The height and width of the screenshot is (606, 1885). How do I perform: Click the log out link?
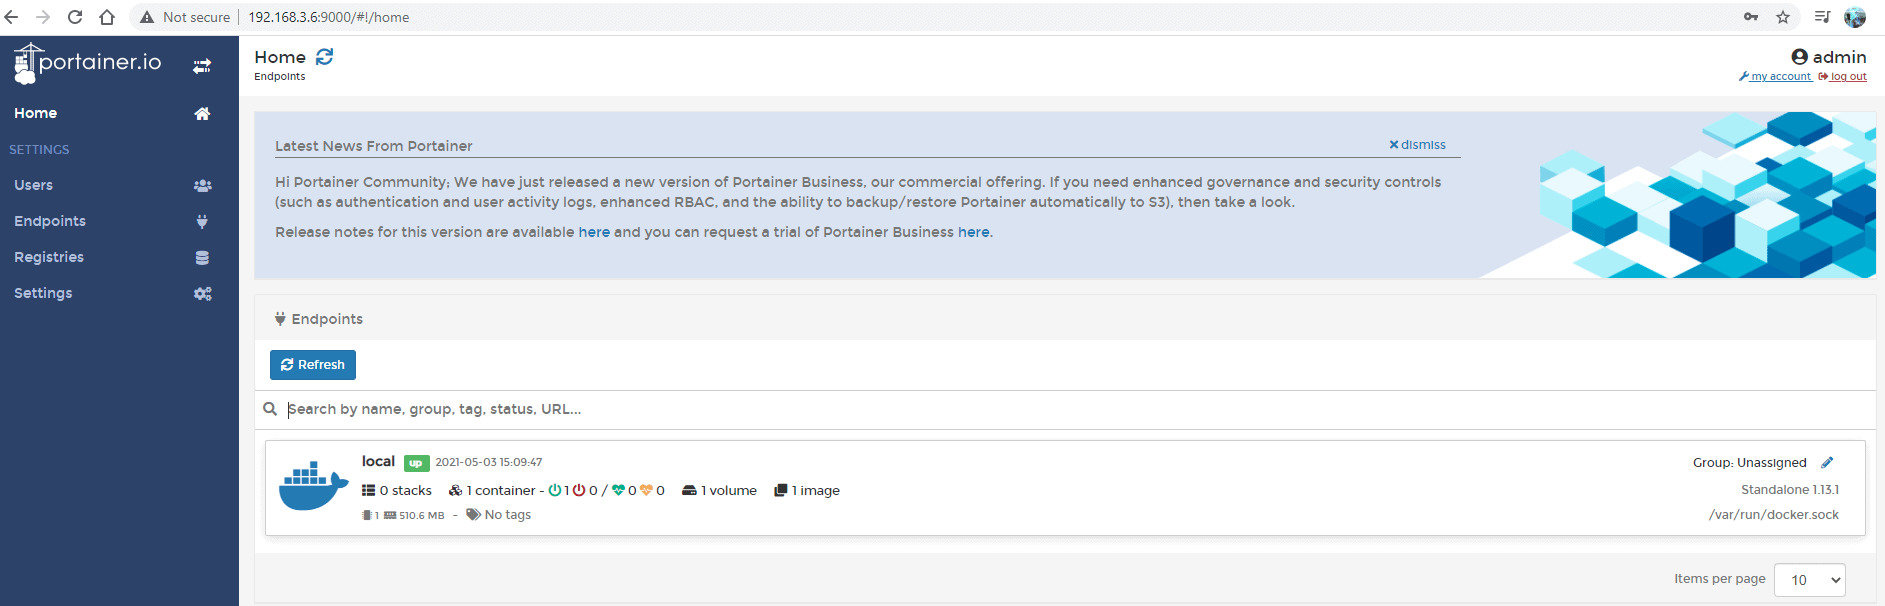click(x=1842, y=76)
